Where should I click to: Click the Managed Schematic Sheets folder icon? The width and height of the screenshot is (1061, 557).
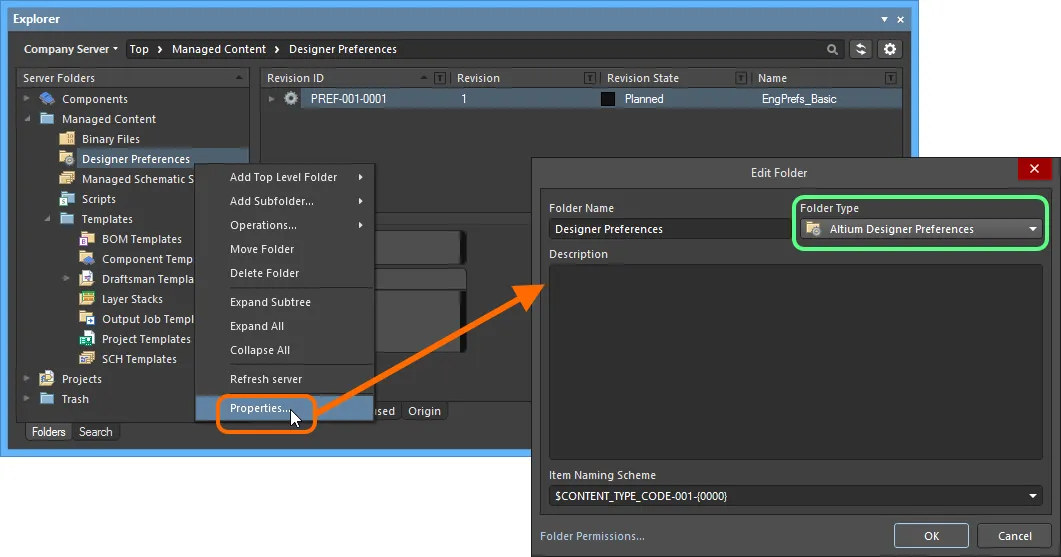pos(67,179)
